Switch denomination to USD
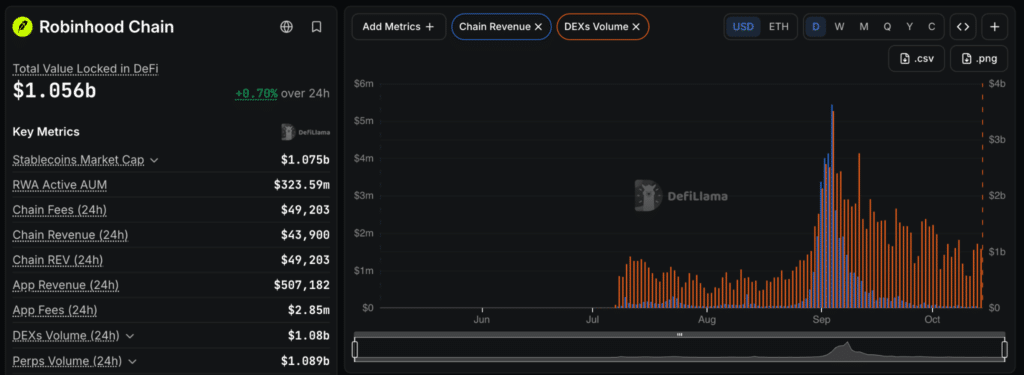Image resolution: width=1024 pixels, height=375 pixels. pyautogui.click(x=743, y=27)
